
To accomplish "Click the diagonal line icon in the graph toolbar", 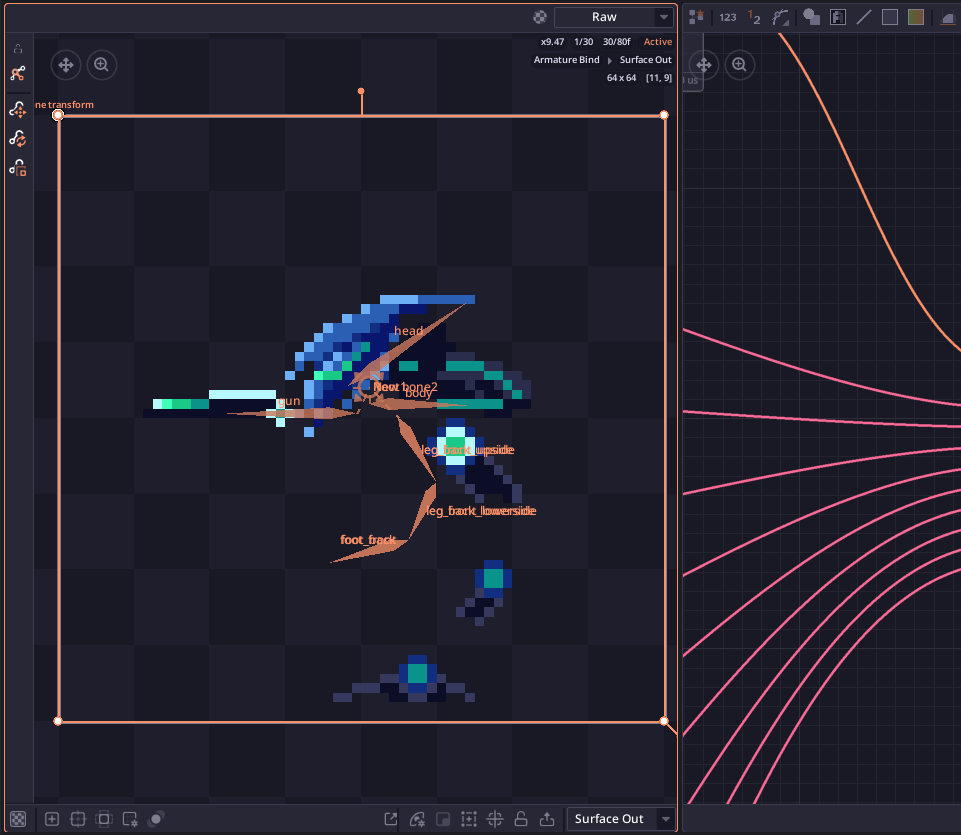I will click(864, 17).
